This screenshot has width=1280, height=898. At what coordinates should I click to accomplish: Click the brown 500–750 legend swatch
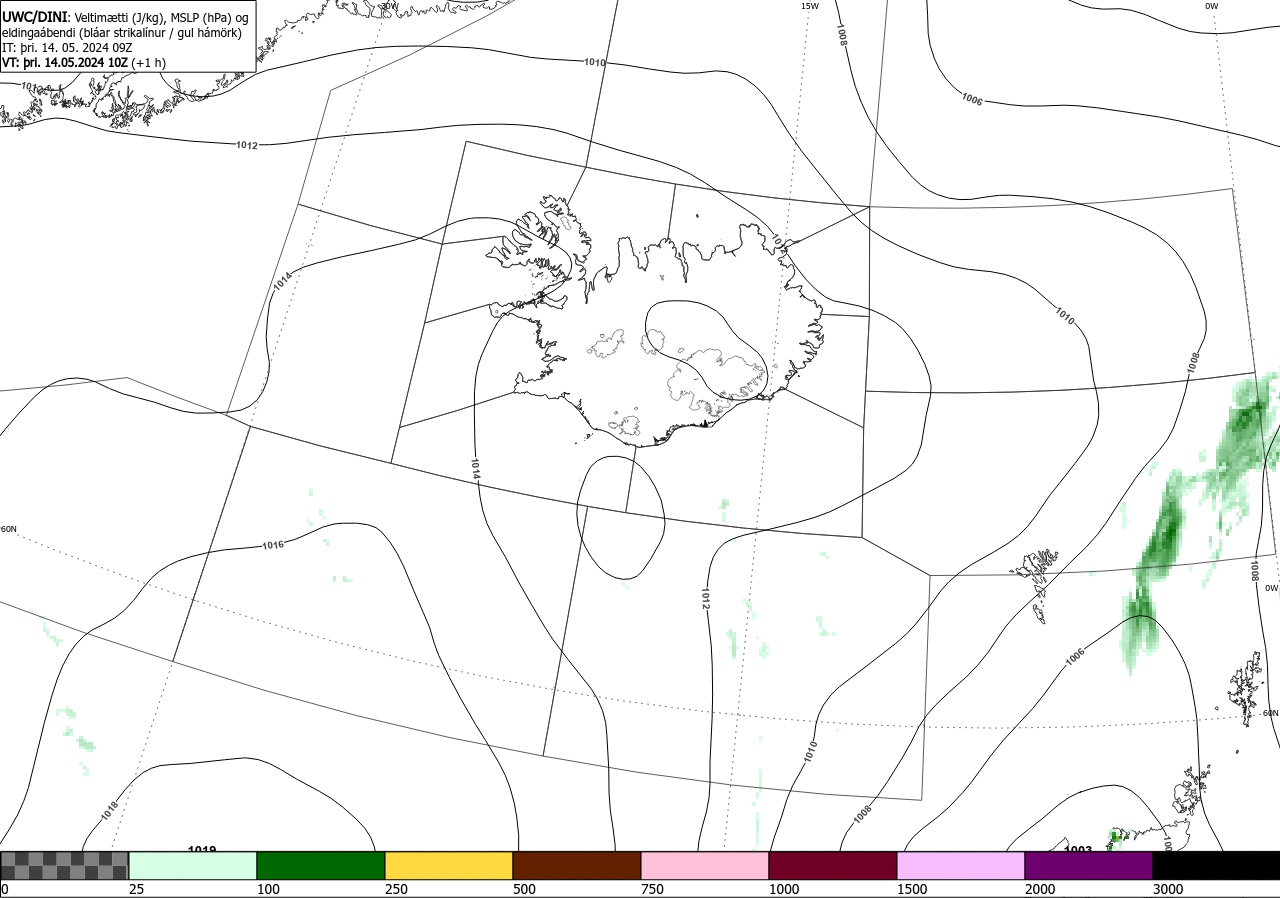click(577, 865)
